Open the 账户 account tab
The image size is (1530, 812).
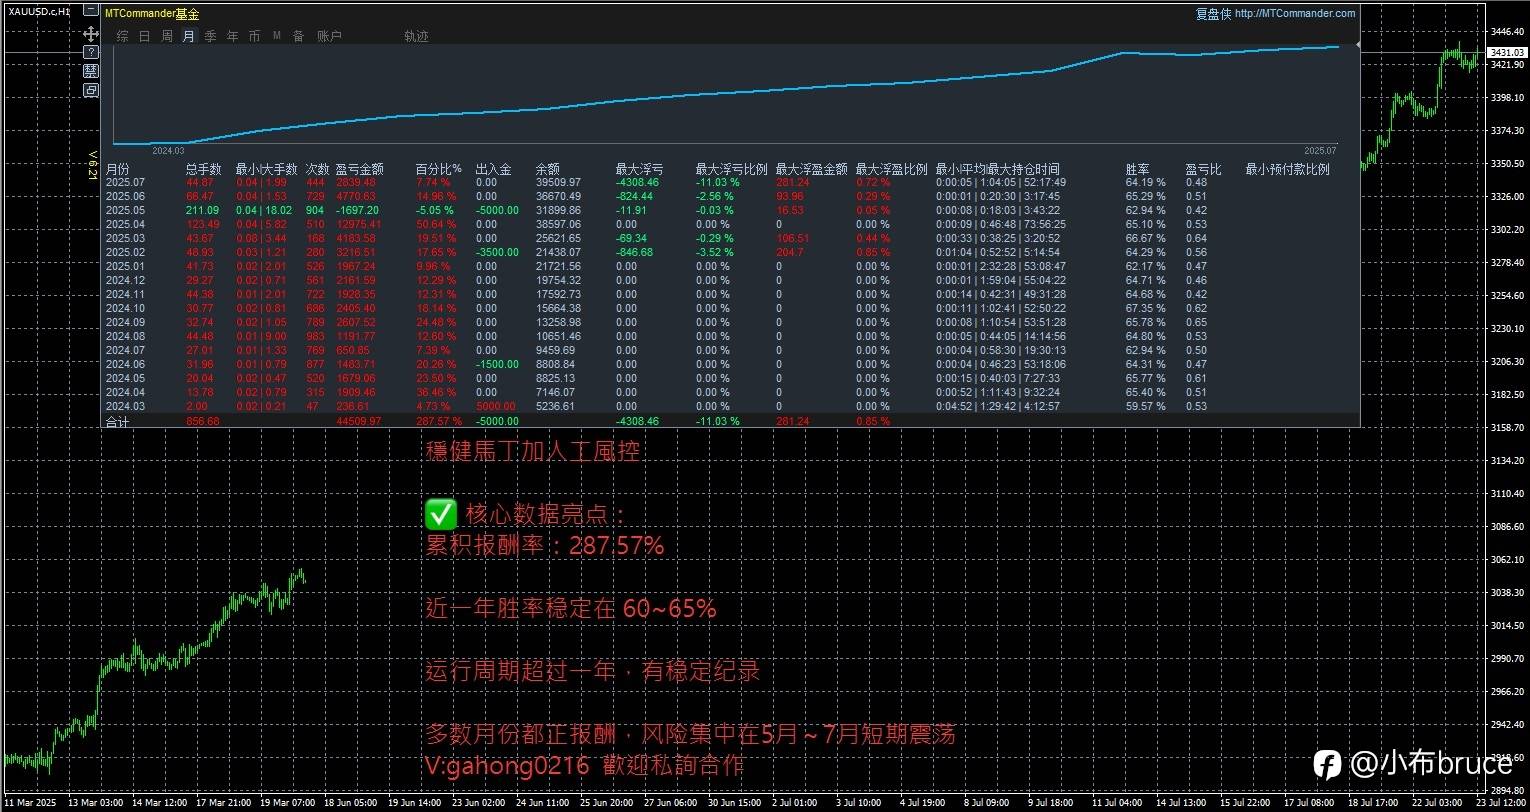click(x=329, y=36)
